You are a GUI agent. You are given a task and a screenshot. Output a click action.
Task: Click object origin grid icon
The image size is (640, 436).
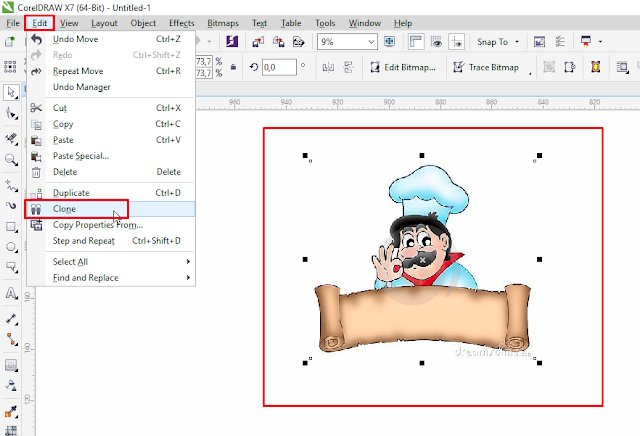10,67
